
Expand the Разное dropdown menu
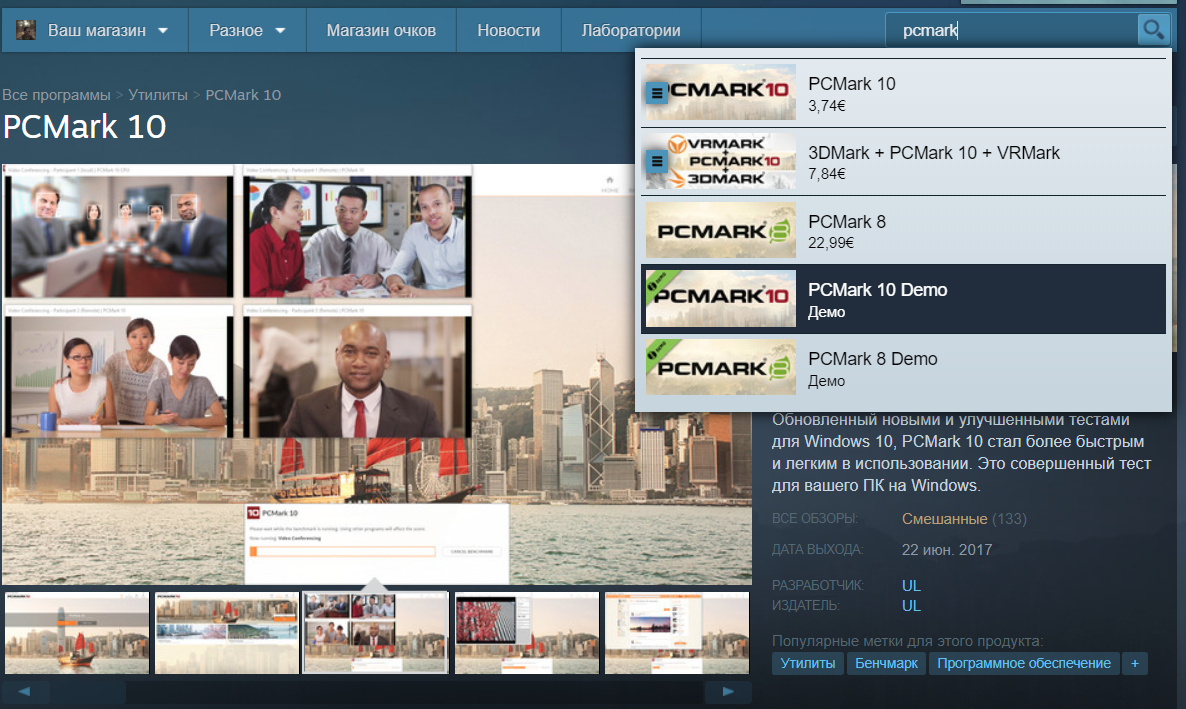[x=247, y=30]
